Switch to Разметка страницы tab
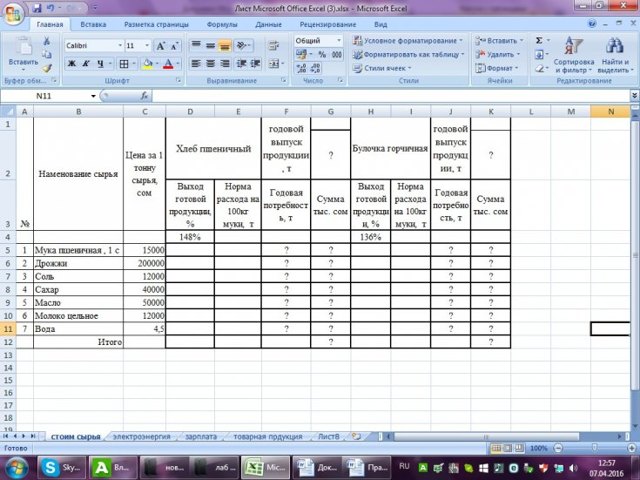Image resolution: width=640 pixels, height=480 pixels. [156, 24]
